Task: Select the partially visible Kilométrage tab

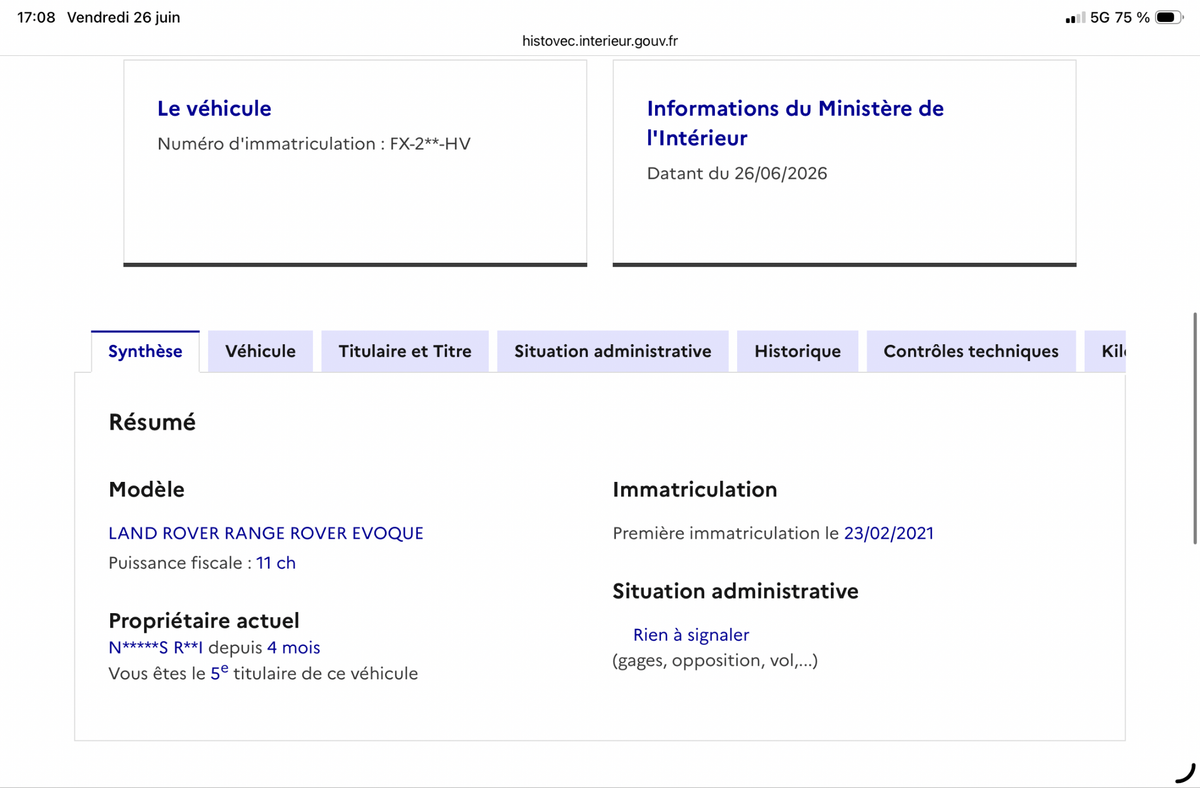Action: pyautogui.click(x=1105, y=351)
